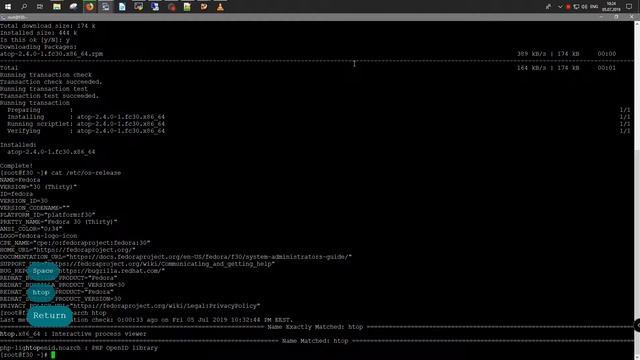Image resolution: width=640 pixels, height=360 pixels.
Task: Click the terminal vertical scrollbar thumb
Action: pos(637,251)
